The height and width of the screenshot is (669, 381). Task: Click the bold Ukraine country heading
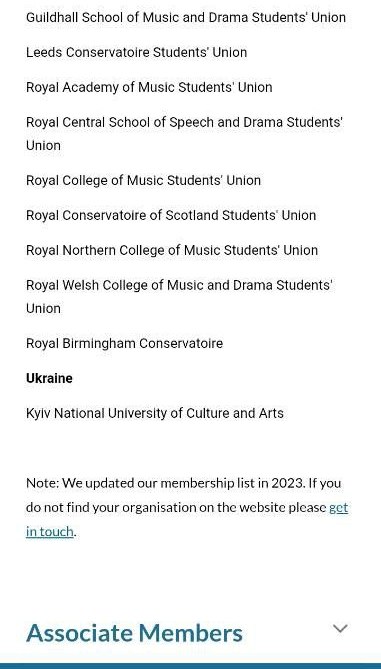(x=49, y=378)
